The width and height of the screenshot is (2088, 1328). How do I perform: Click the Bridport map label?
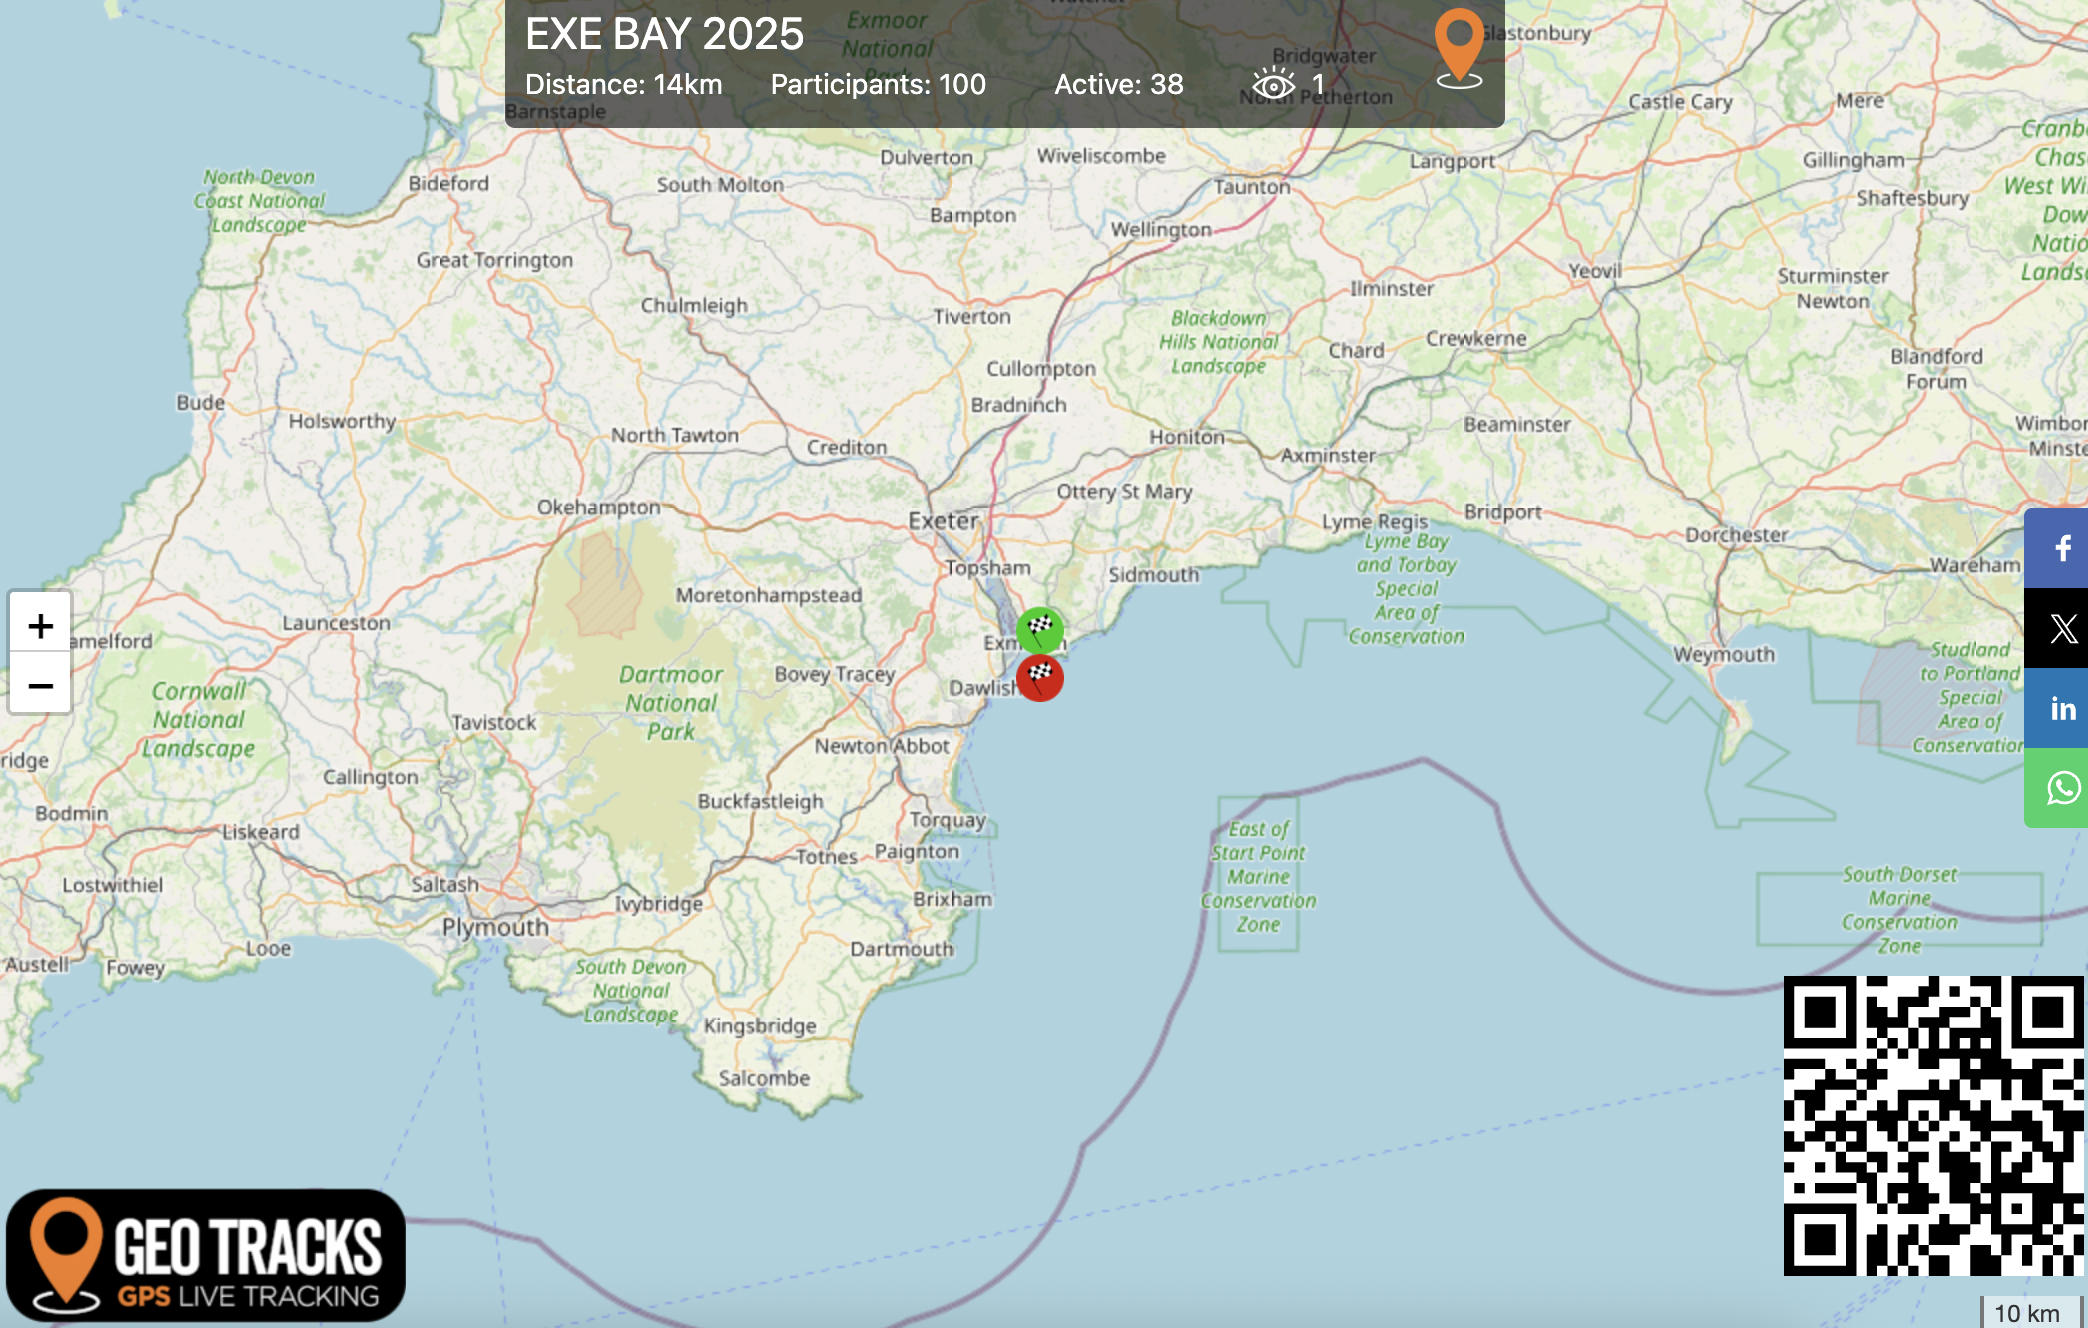pos(1503,512)
